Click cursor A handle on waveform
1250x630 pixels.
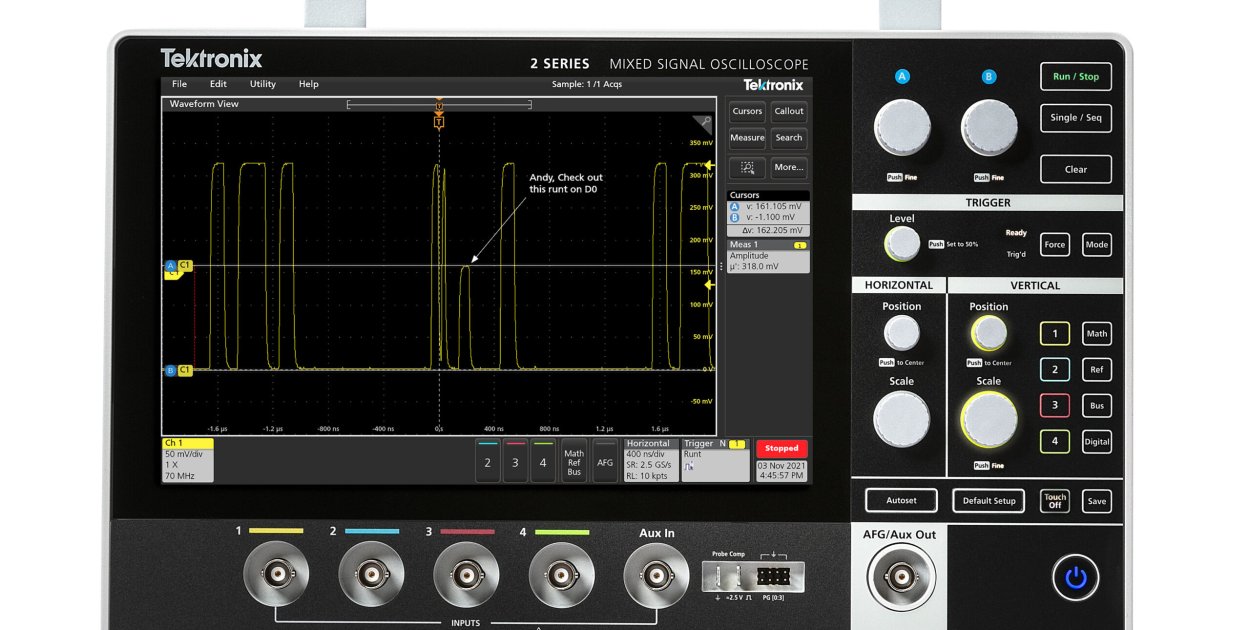click(171, 266)
